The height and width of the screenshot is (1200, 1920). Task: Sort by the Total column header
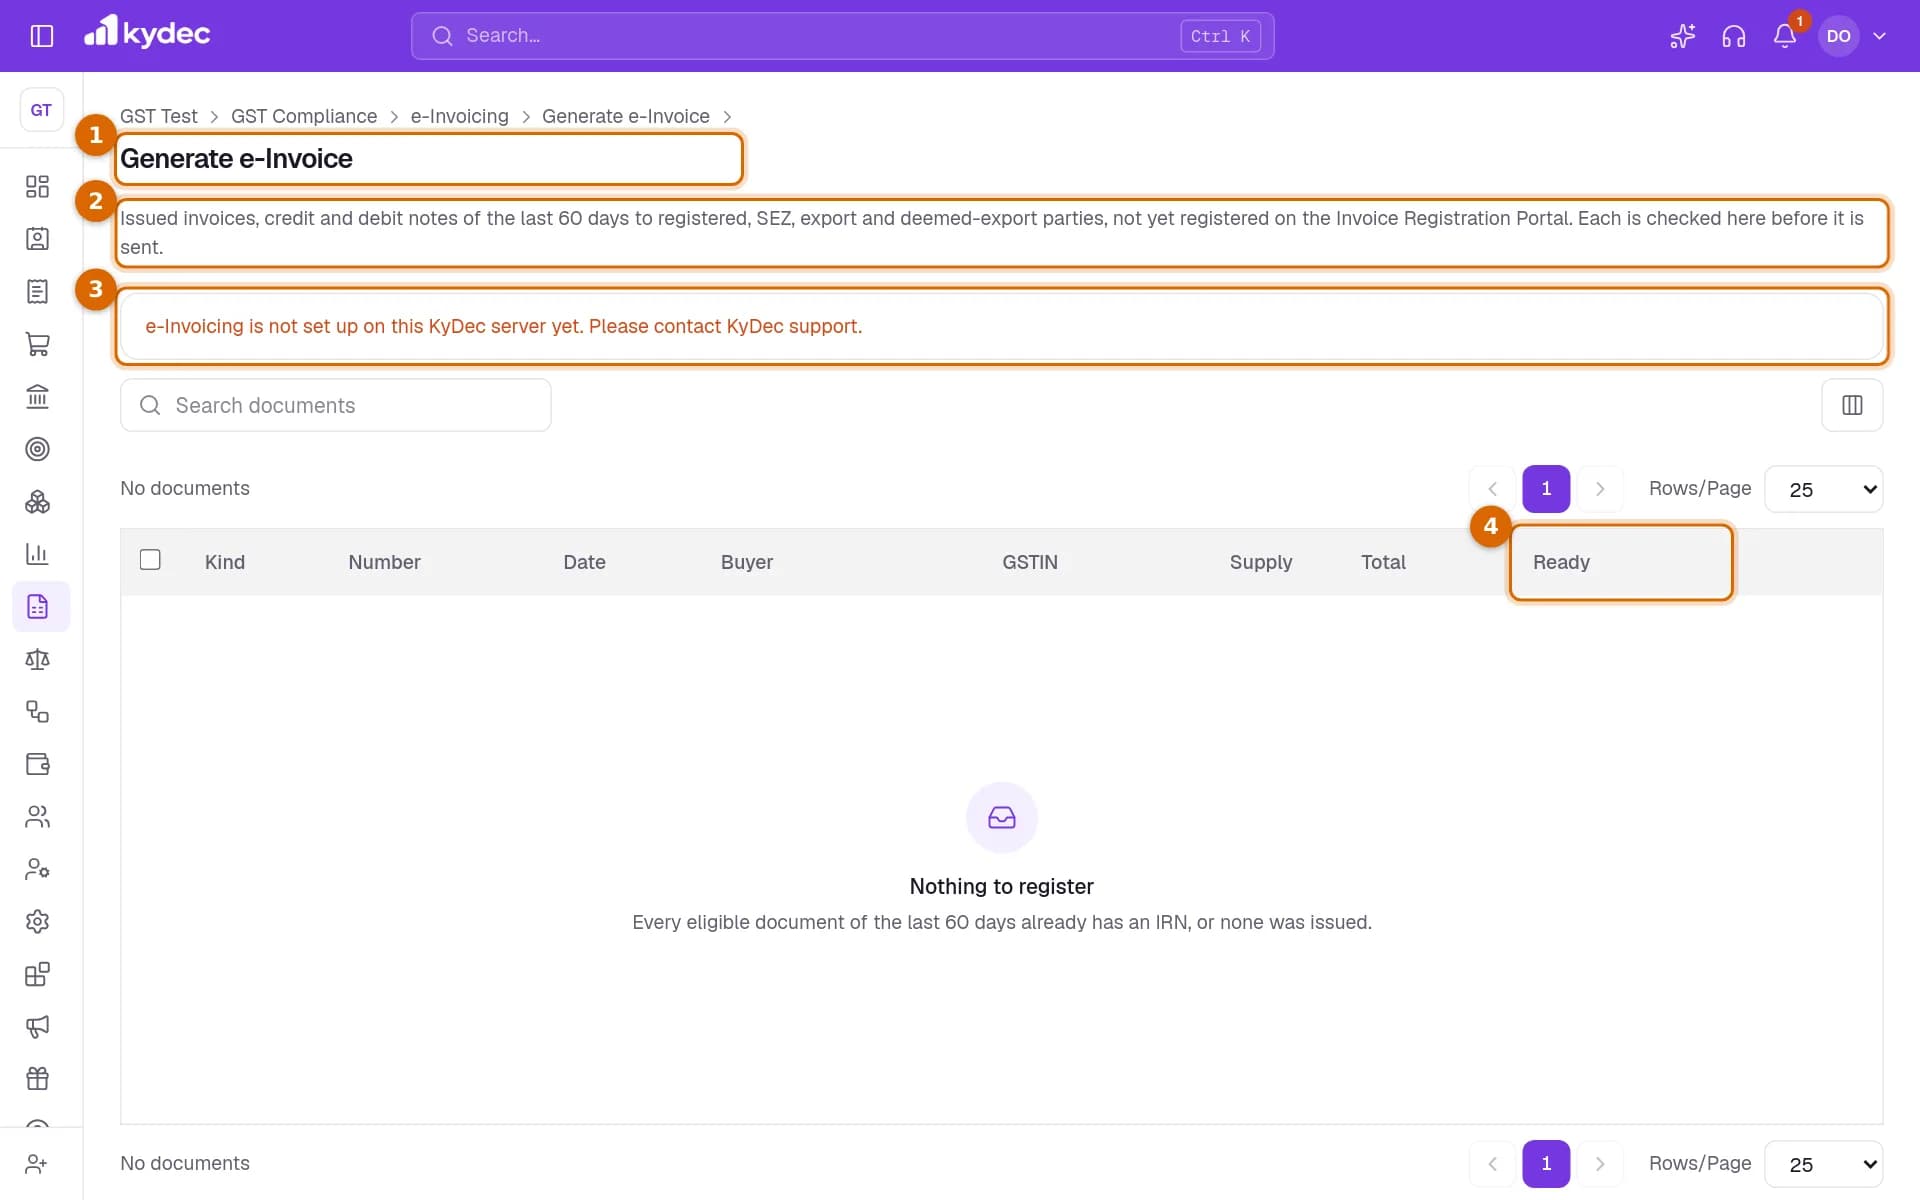pyautogui.click(x=1383, y=562)
